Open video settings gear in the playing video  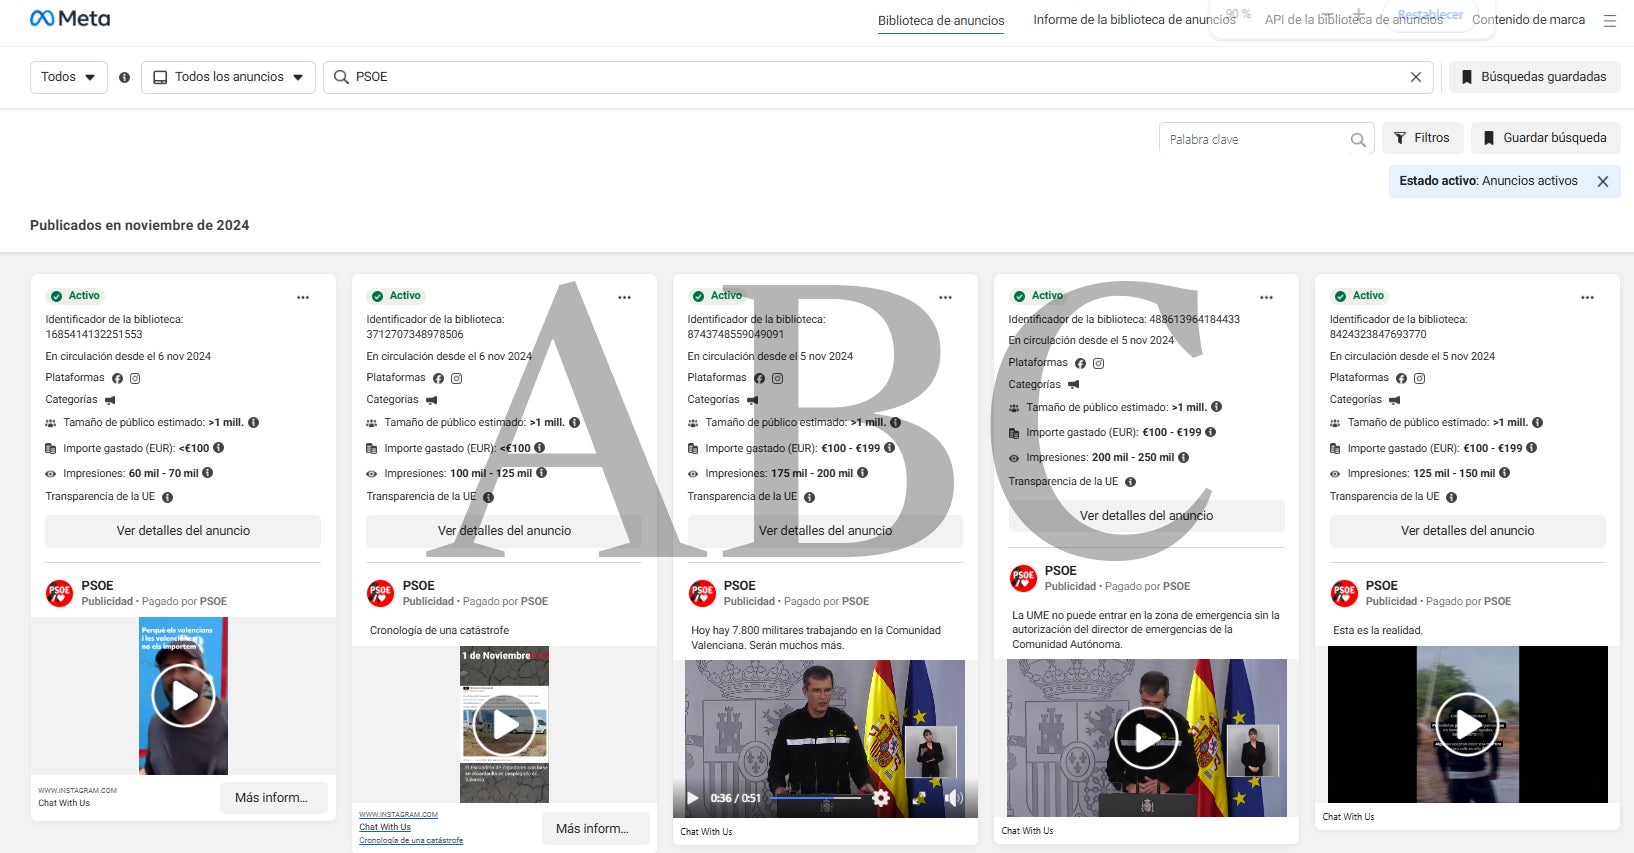pos(881,798)
